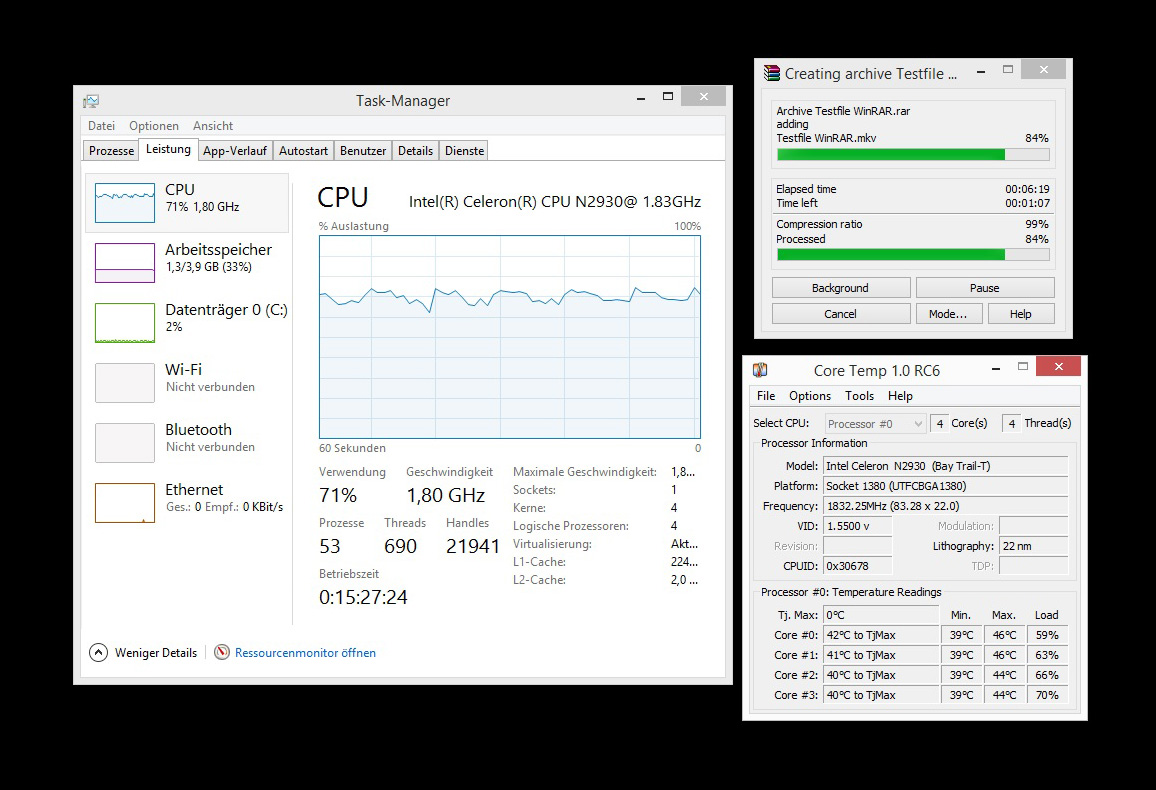The height and width of the screenshot is (790, 1156).
Task: Click the Lithography field 22 nm
Action: pyautogui.click(x=1034, y=546)
